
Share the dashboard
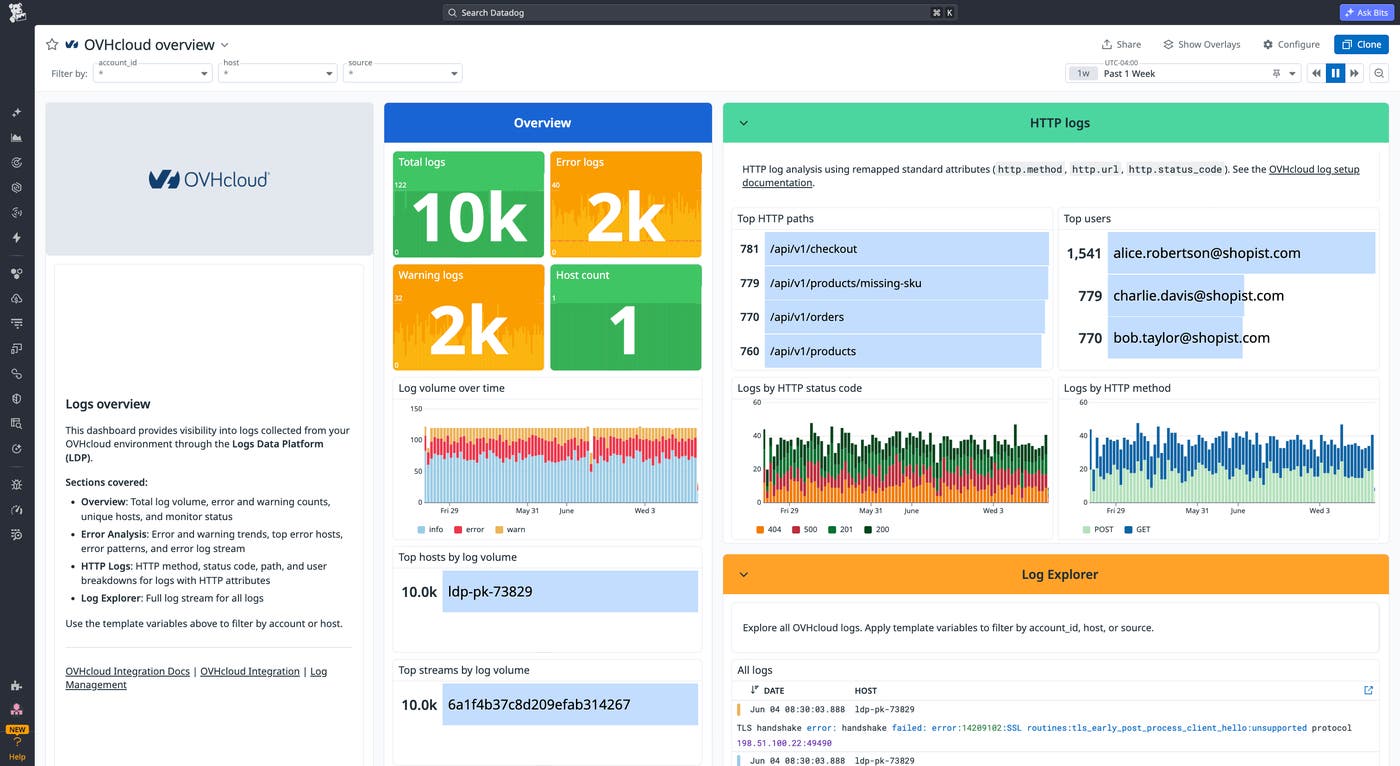click(x=1121, y=44)
